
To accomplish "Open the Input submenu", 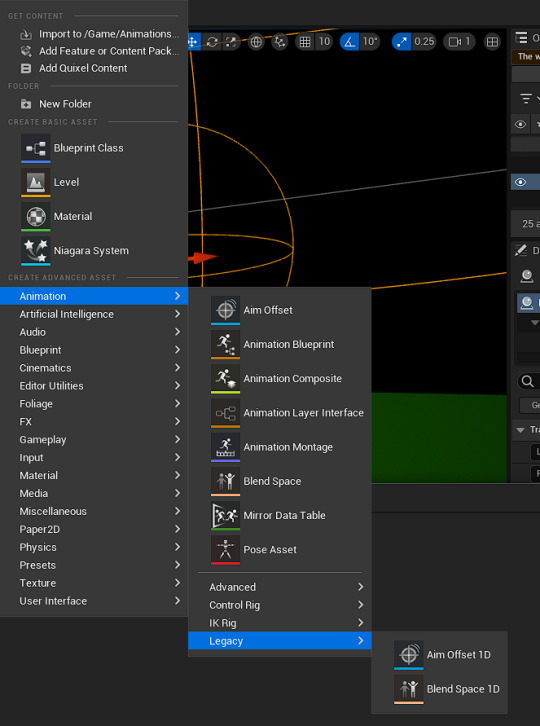I will click(94, 458).
